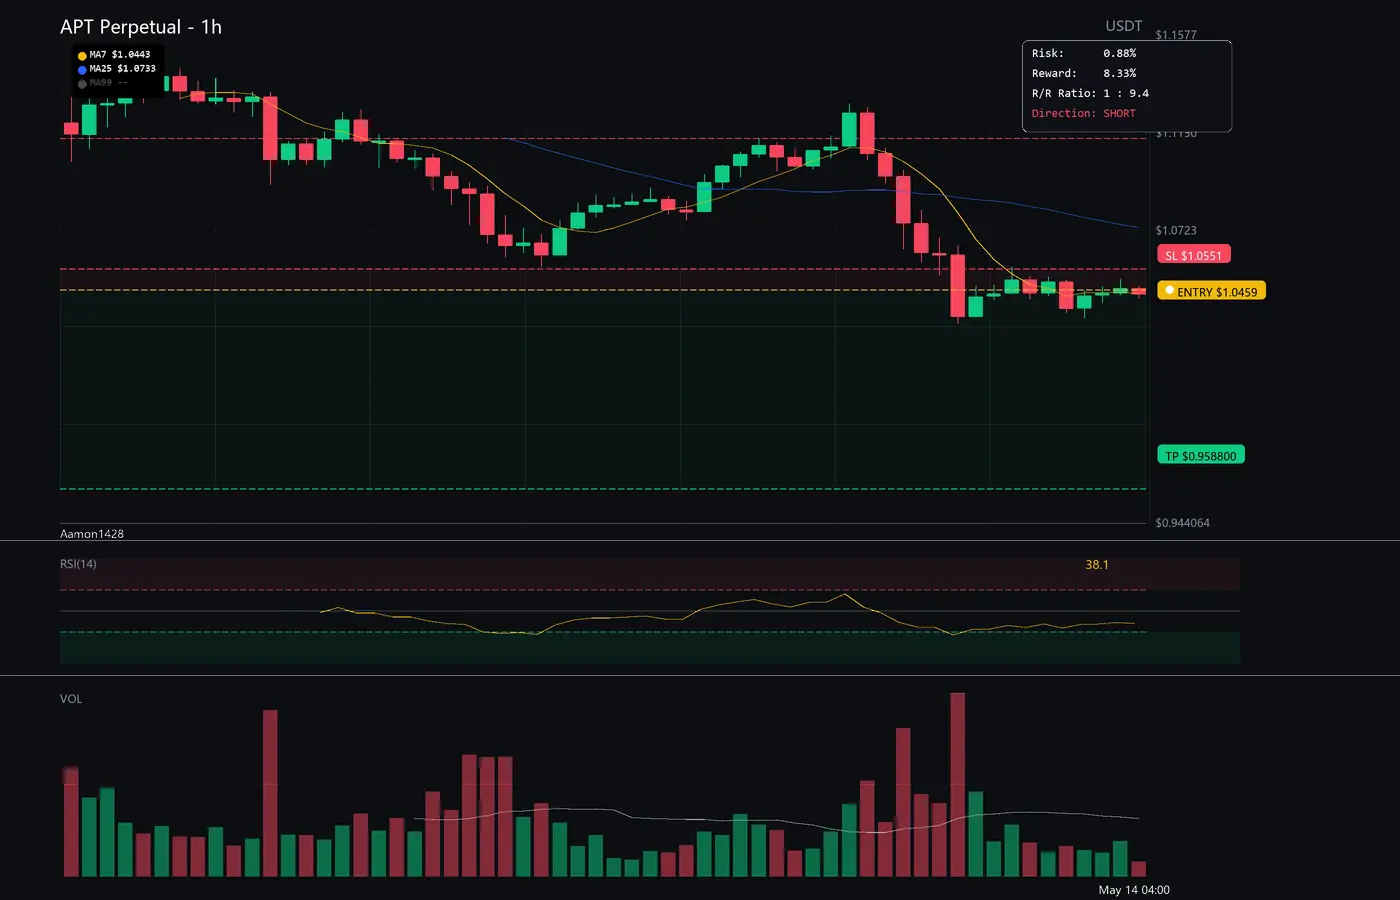Viewport: 1400px width, 900px height.
Task: Click the VOL panel label
Action: [71, 699]
